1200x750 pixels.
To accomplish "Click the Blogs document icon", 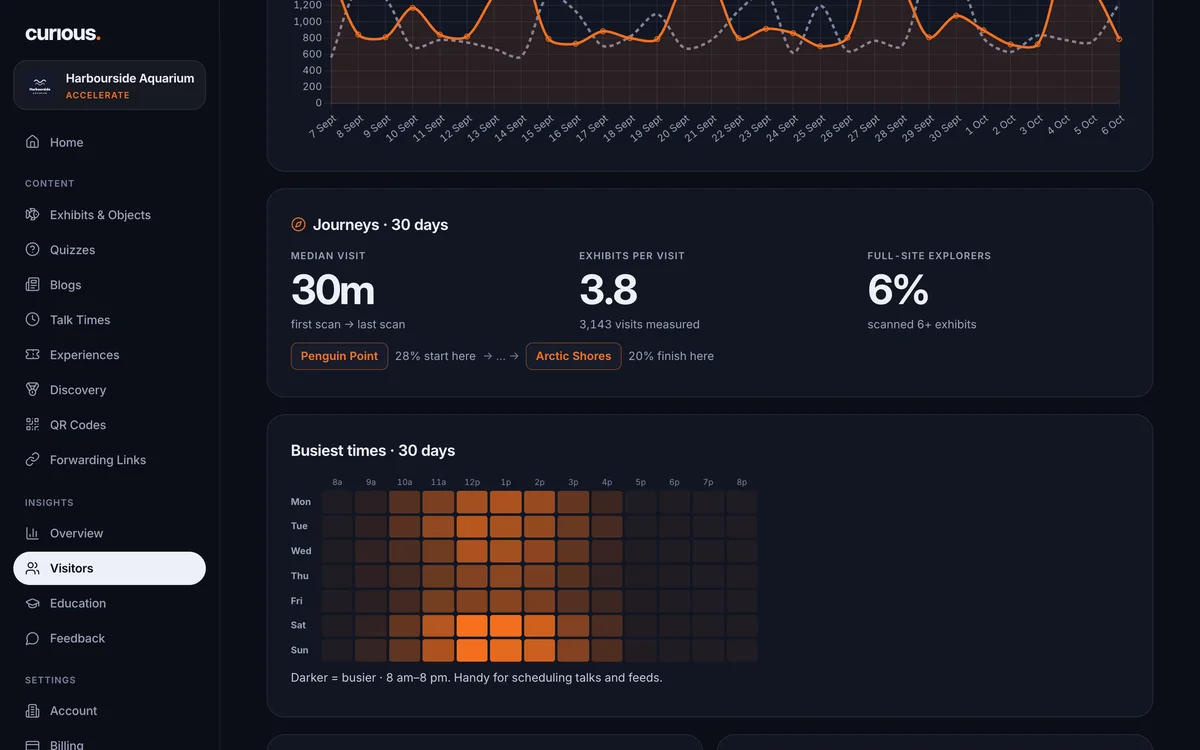I will click(x=33, y=285).
